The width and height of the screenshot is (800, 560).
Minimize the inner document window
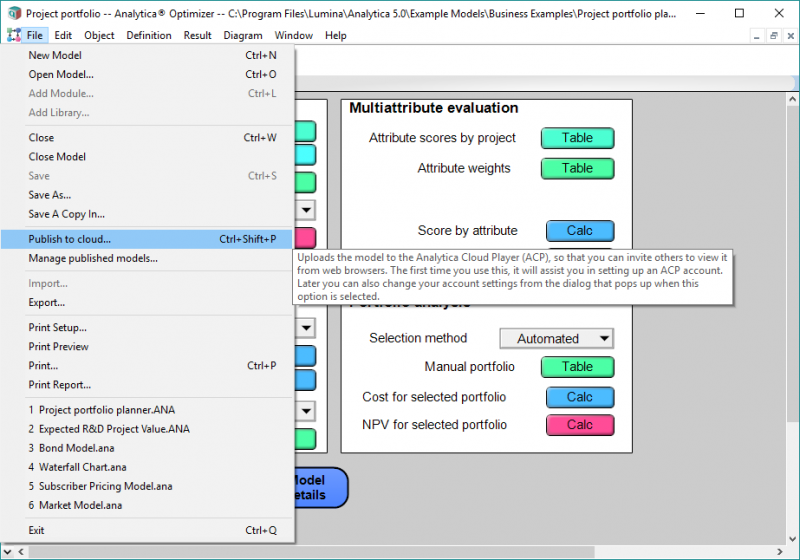coord(757,36)
